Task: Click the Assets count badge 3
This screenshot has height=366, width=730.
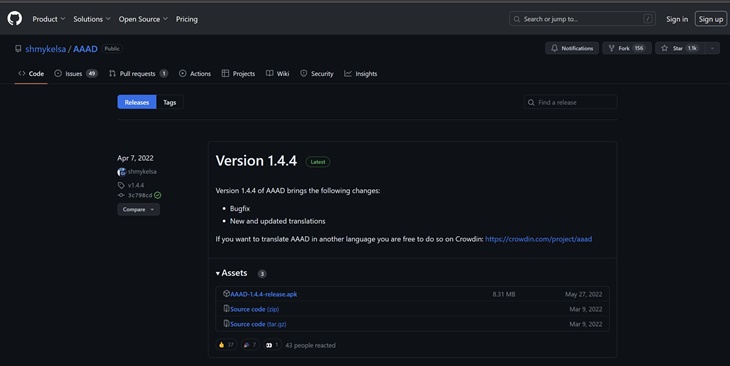Action: click(x=262, y=274)
